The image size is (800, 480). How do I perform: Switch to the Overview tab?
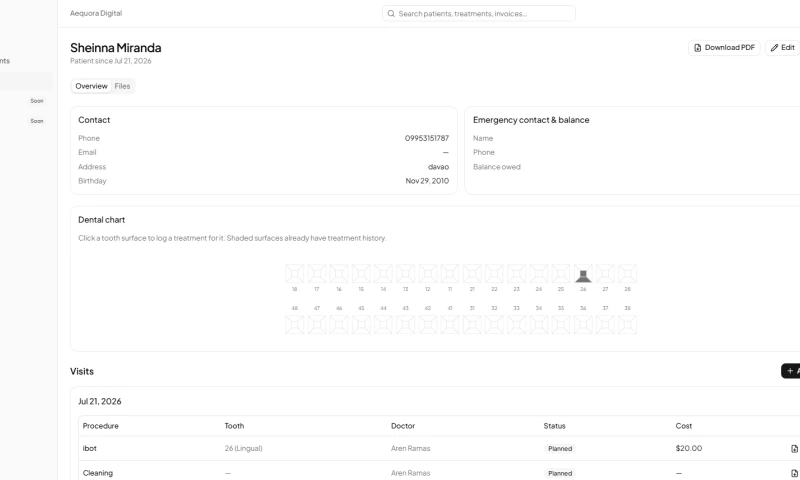tap(91, 86)
